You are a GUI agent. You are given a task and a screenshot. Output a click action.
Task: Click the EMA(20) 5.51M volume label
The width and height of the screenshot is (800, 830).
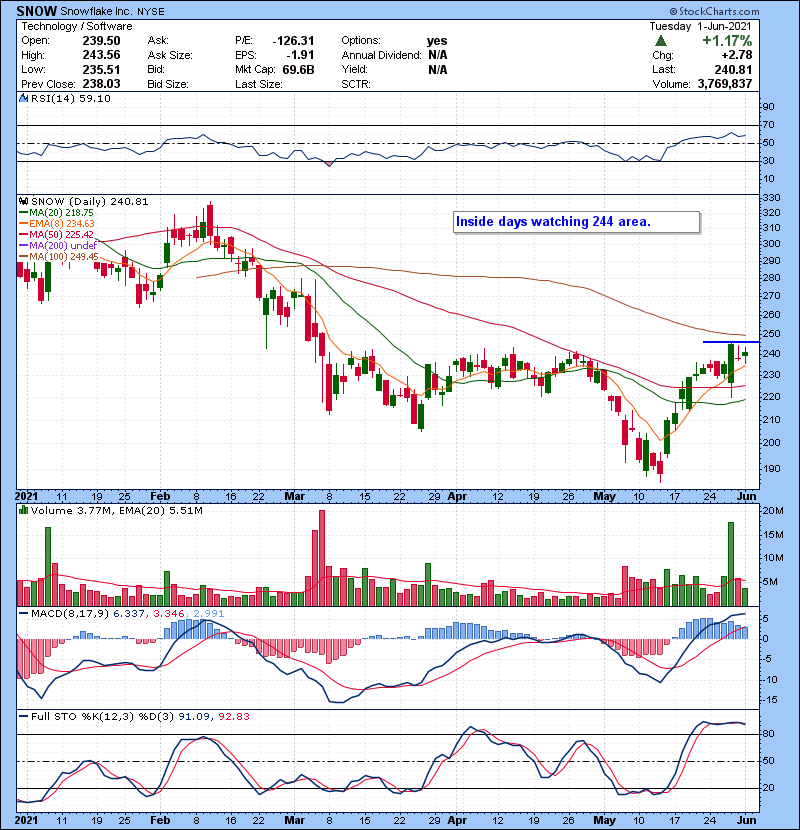(160, 510)
